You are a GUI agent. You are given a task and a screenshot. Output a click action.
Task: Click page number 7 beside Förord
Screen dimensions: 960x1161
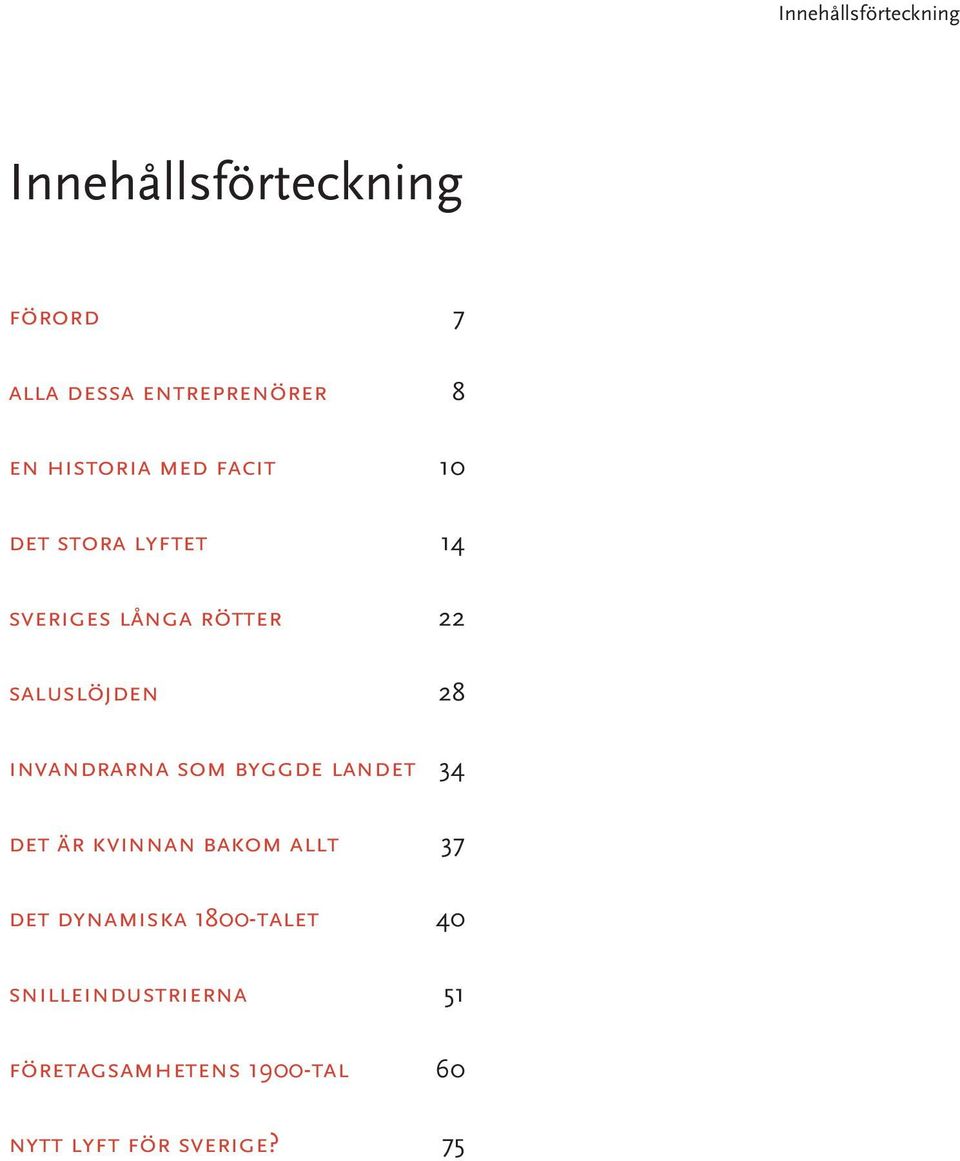coord(459,320)
